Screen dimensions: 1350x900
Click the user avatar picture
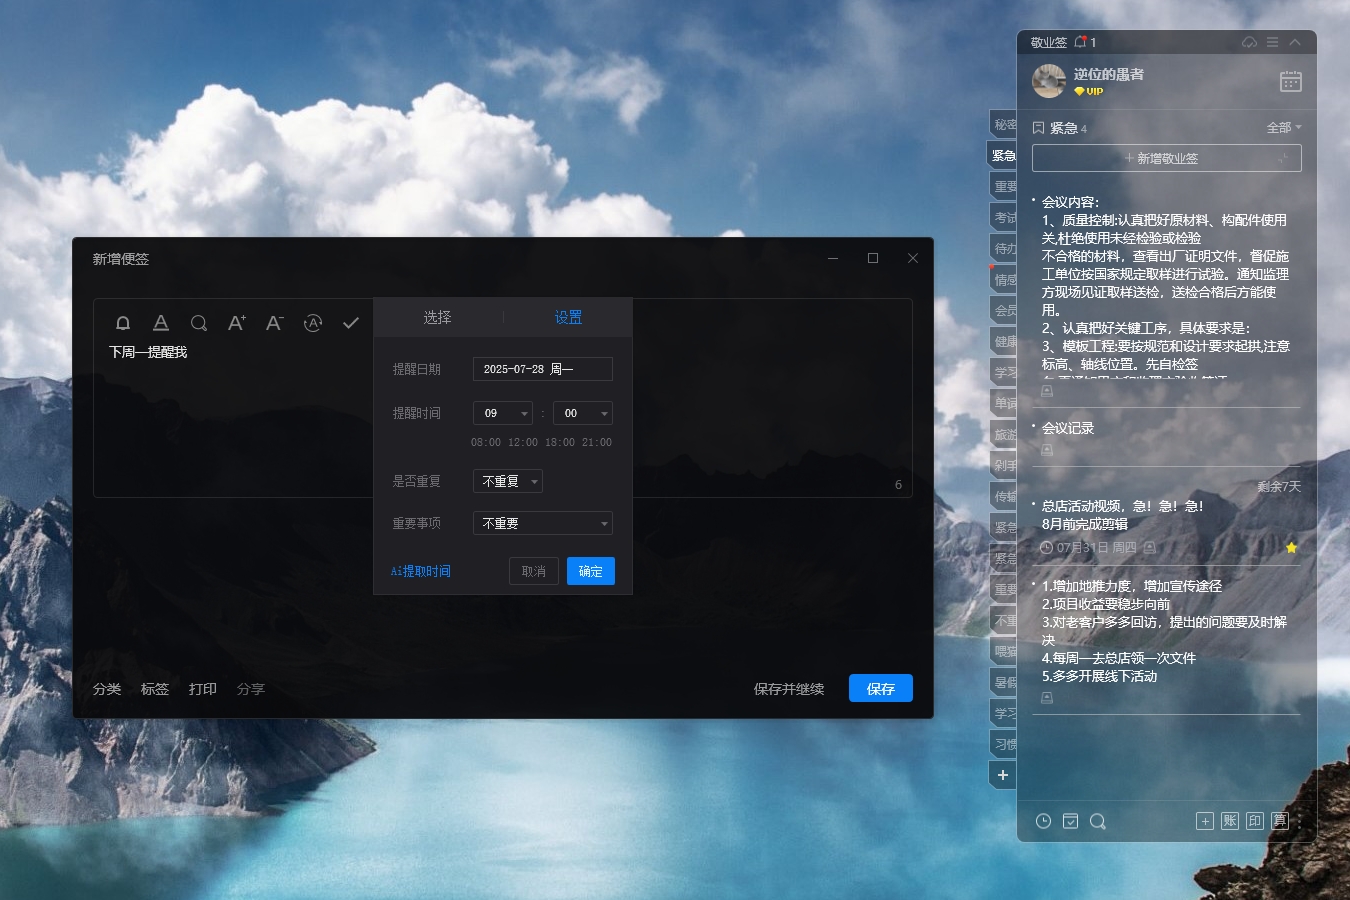[1049, 81]
